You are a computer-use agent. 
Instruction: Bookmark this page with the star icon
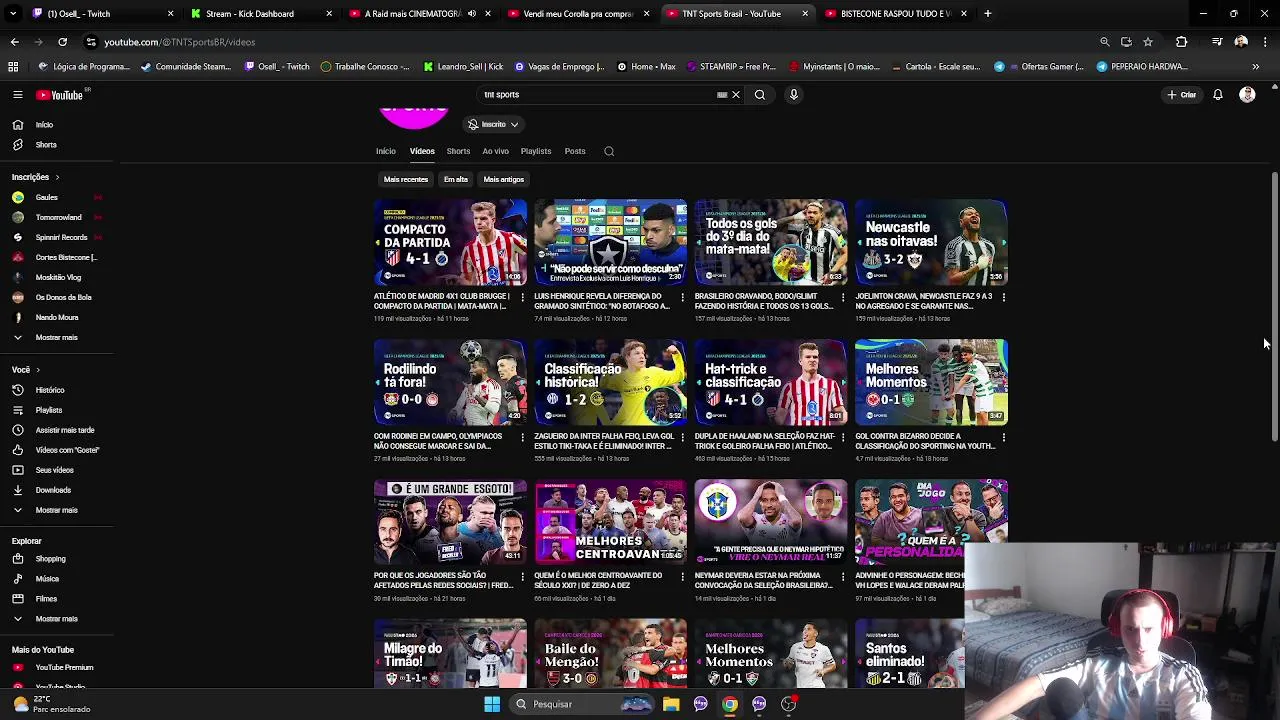pyautogui.click(x=1148, y=42)
